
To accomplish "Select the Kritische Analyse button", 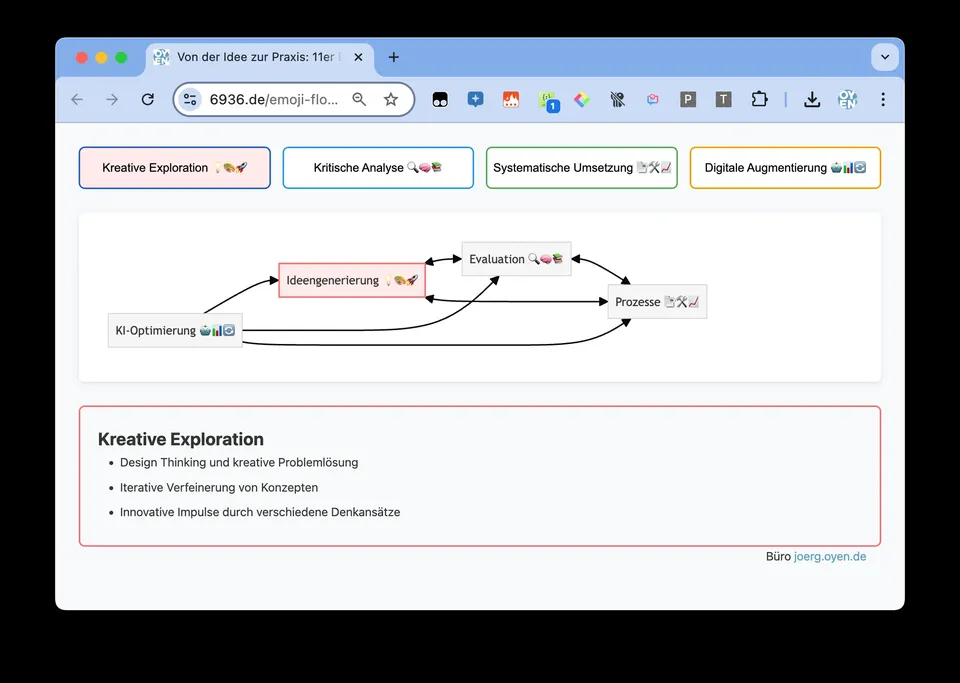I will click(378, 168).
